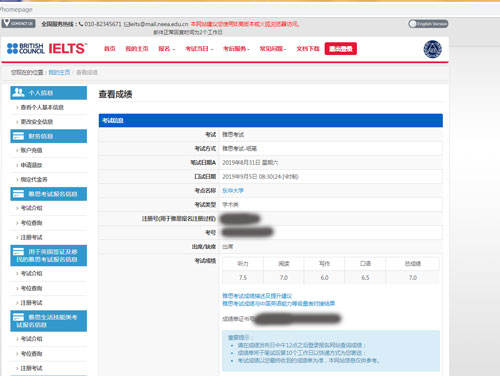Open 雅思考试成绩描述及提升建议 link
The height and width of the screenshot is (376, 500).
257,296
